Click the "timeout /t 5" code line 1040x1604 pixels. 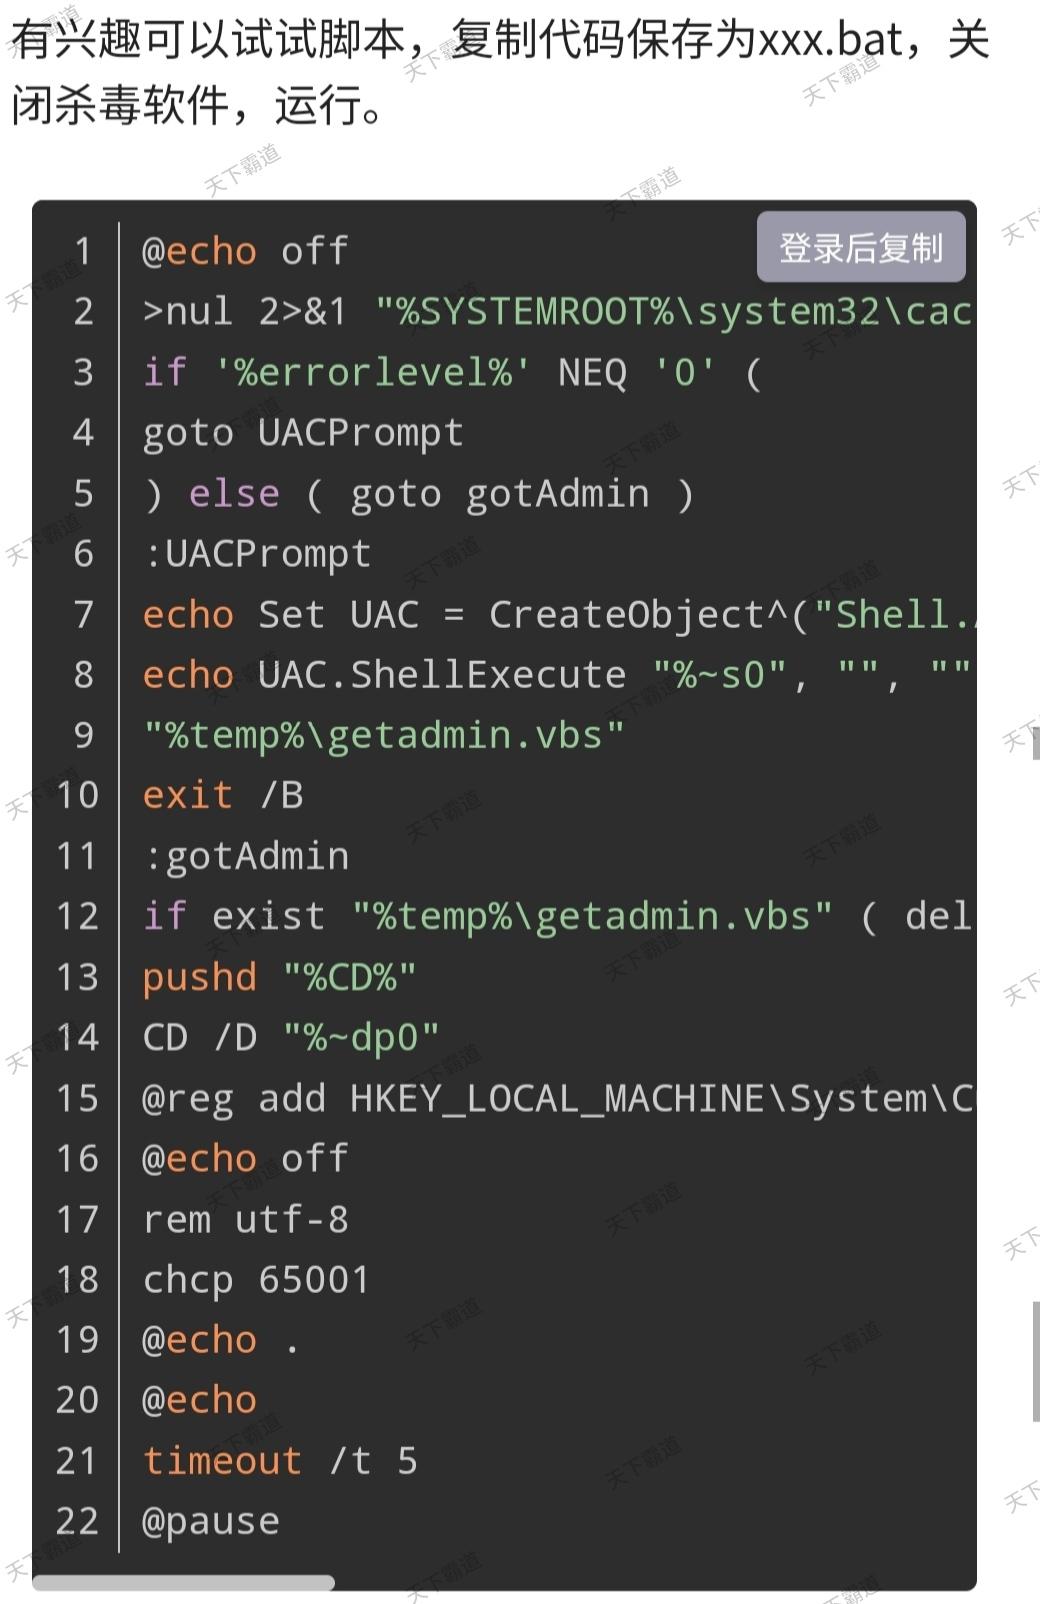(x=280, y=1461)
